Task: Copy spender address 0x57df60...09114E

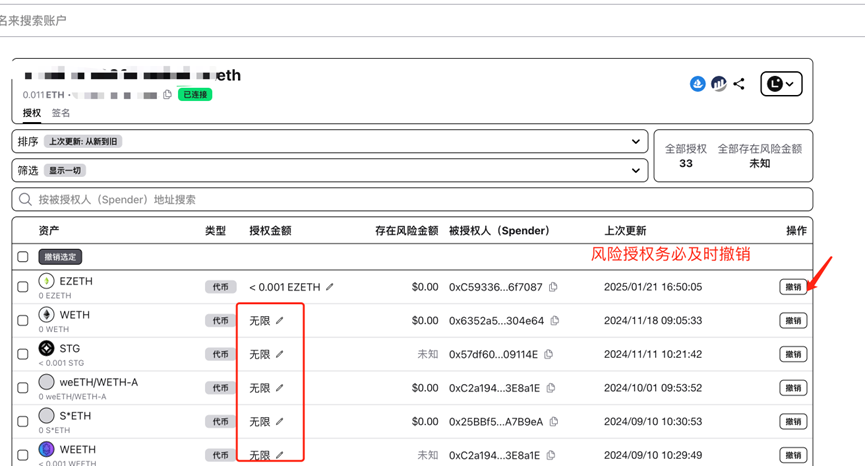Action: tap(549, 354)
